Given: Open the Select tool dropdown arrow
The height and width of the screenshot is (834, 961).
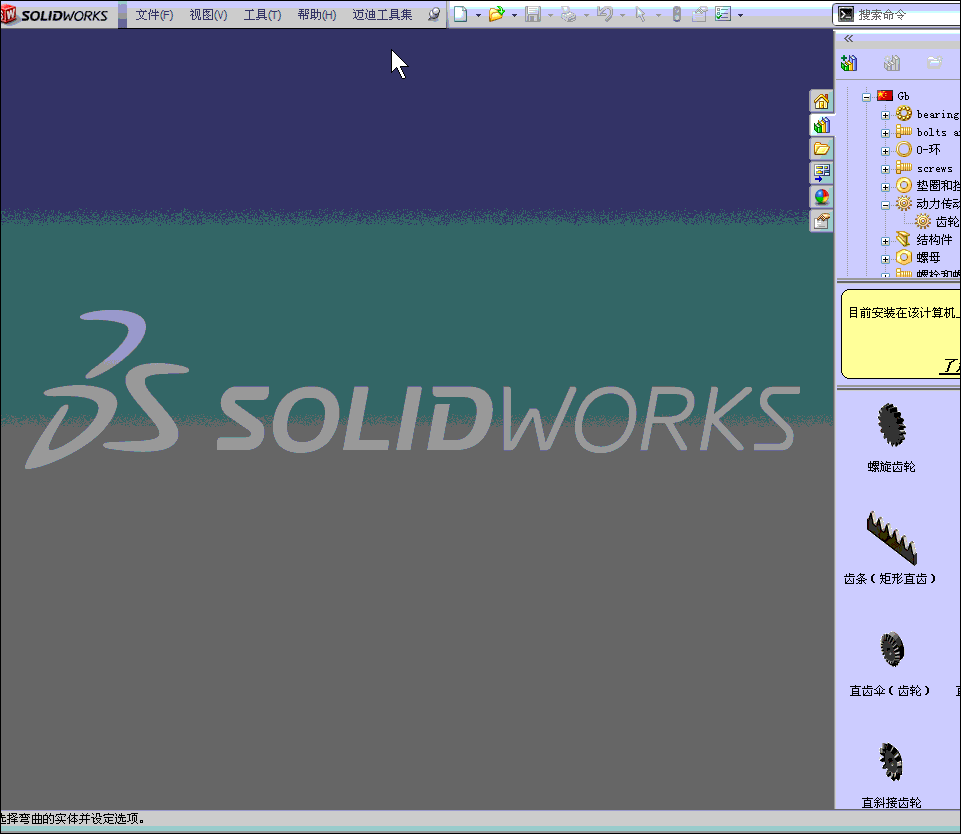Looking at the screenshot, I should [659, 15].
